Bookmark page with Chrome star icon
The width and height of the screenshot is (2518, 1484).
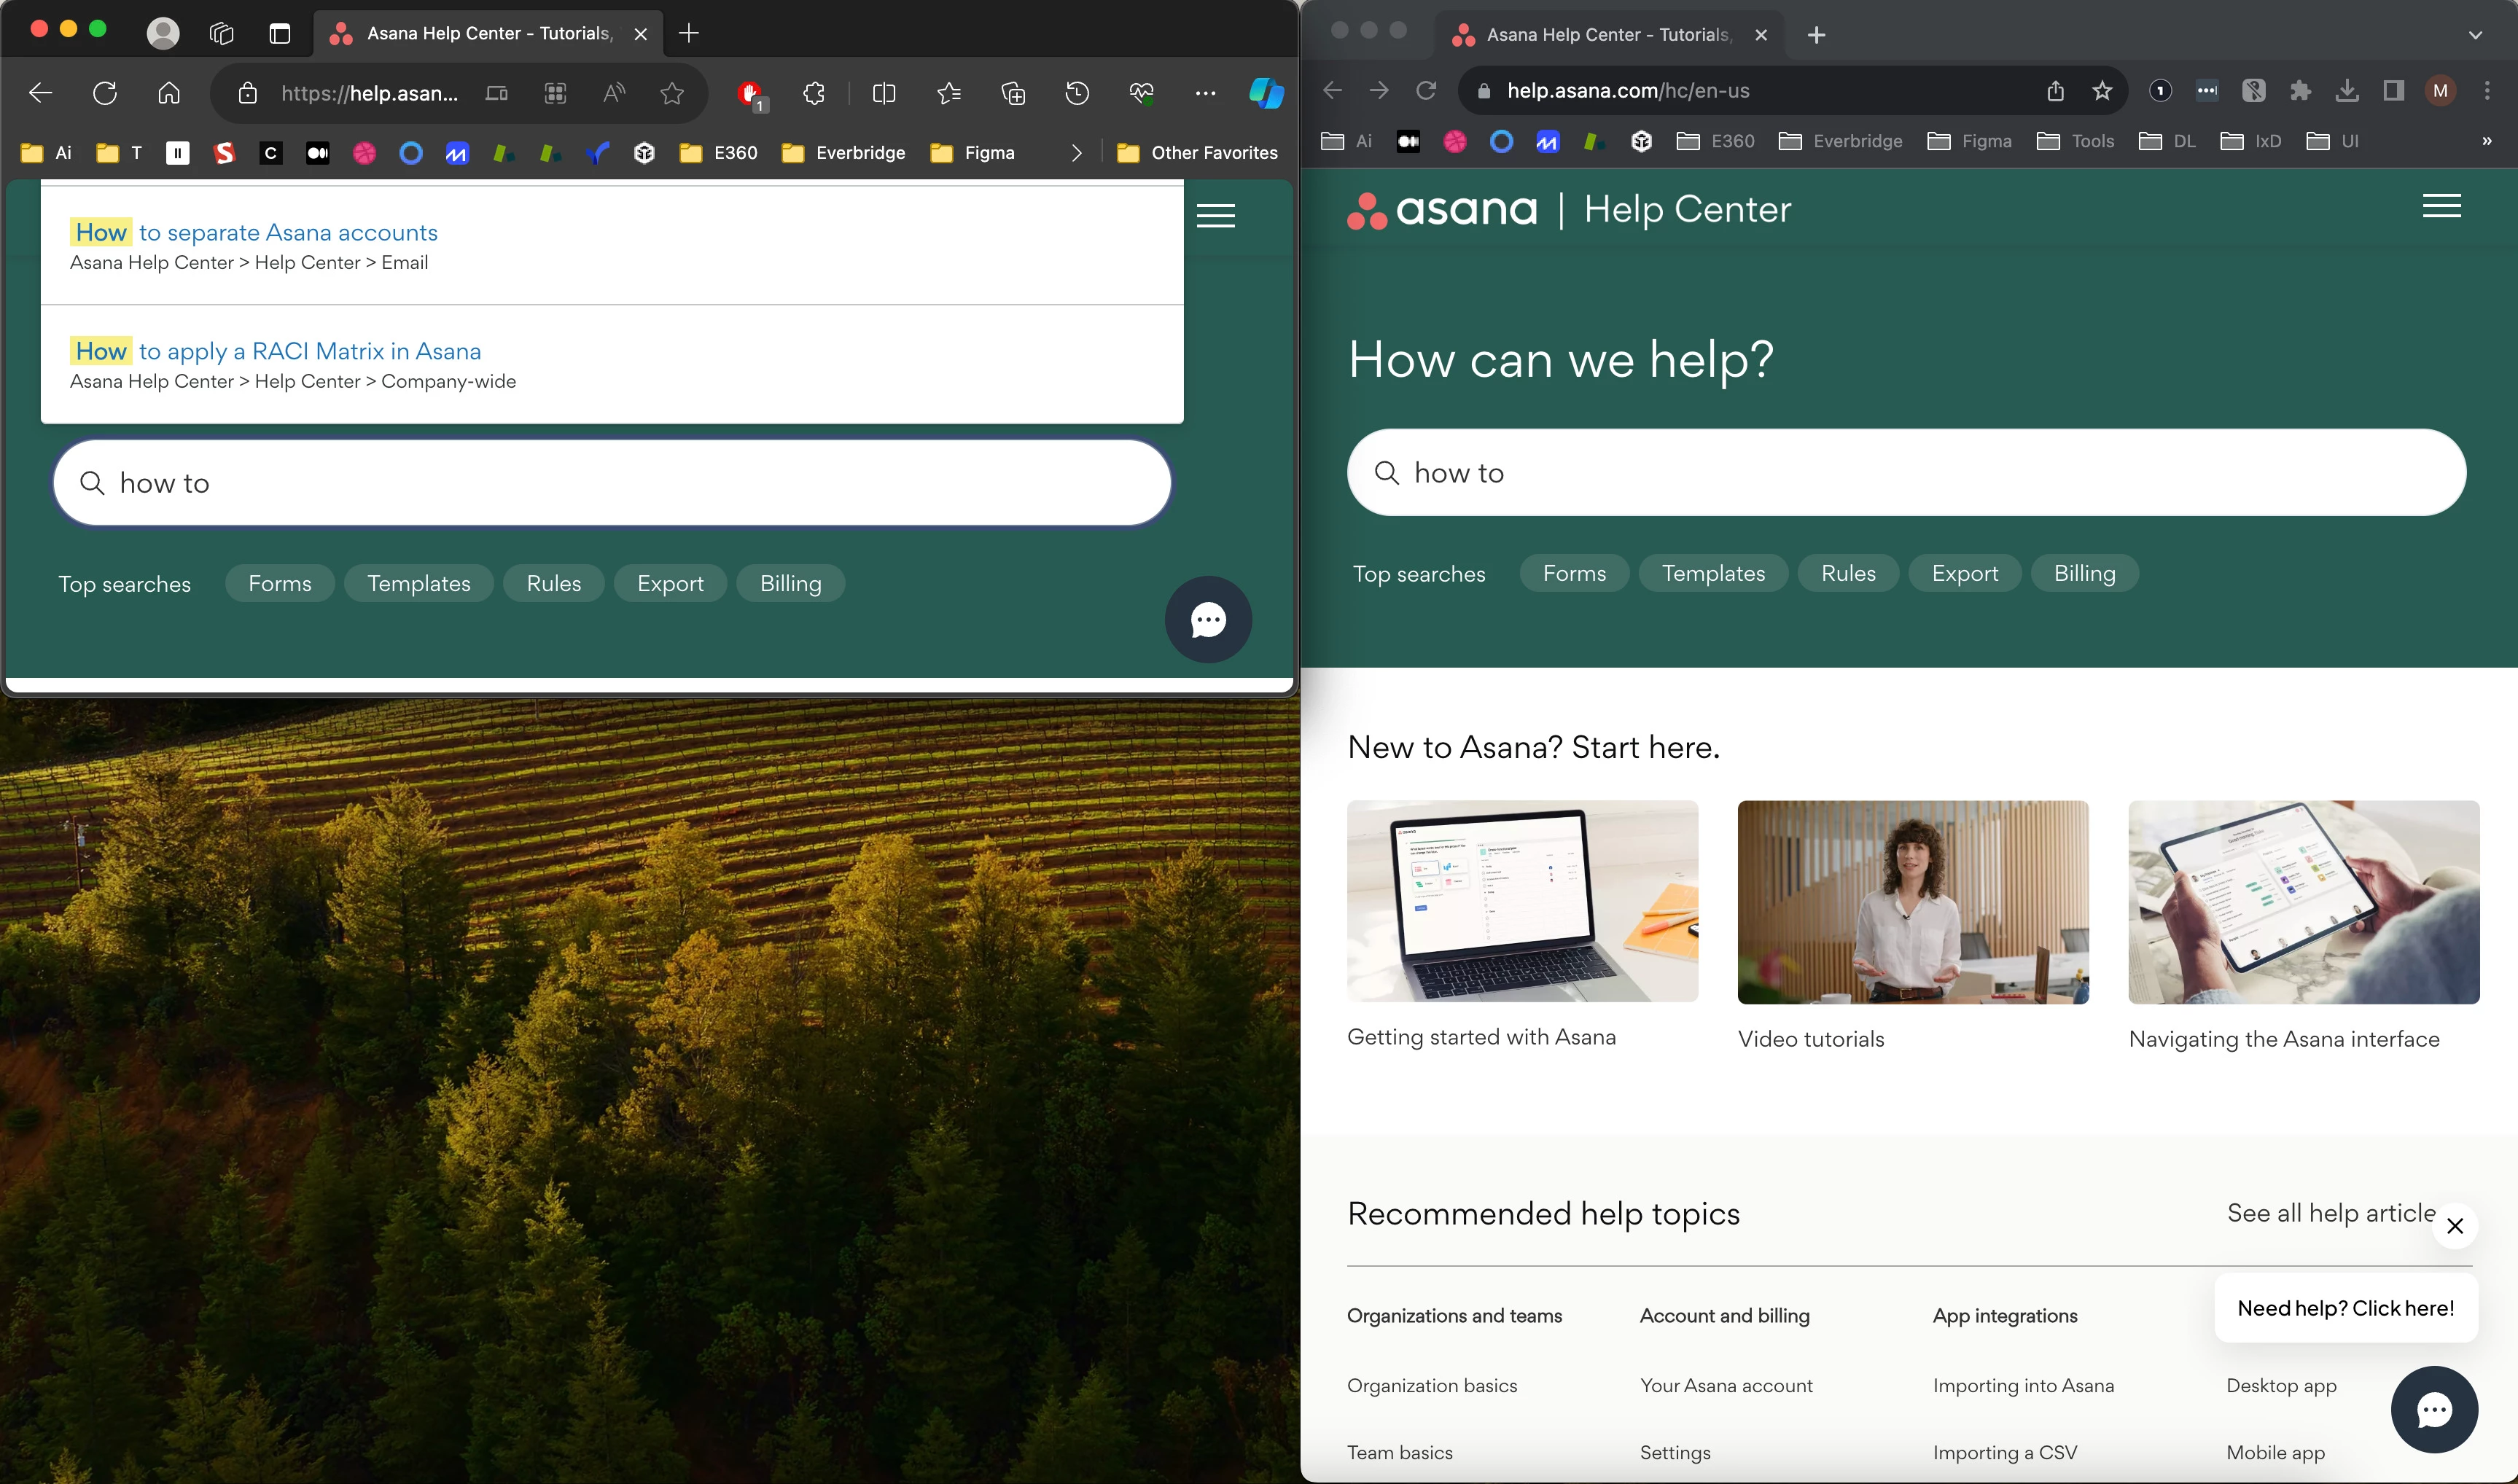2102,91
